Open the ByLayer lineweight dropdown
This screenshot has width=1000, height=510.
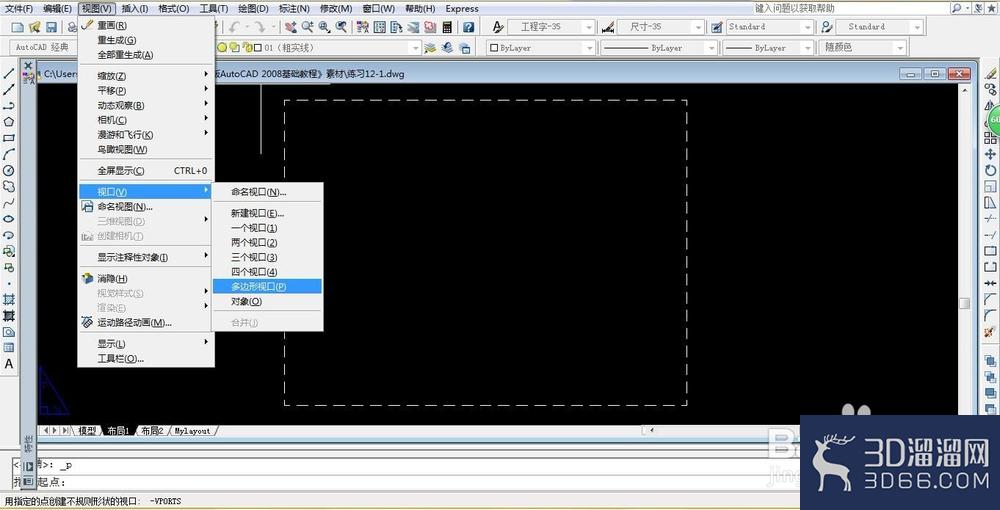coord(808,48)
